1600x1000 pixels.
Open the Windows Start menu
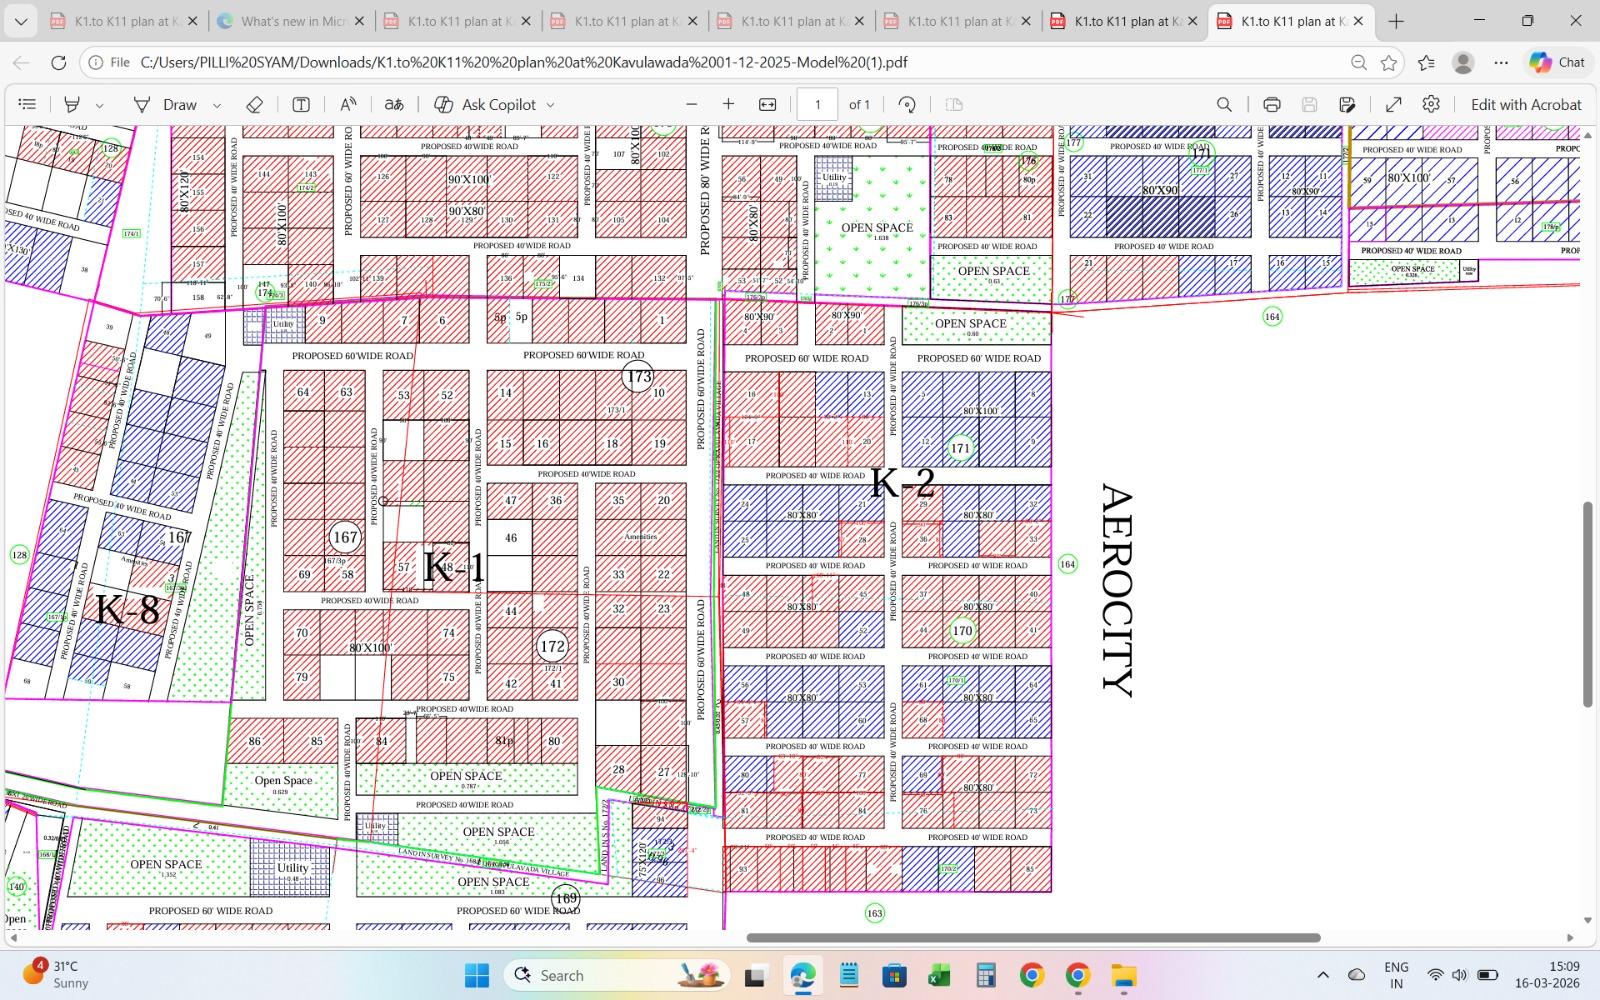(477, 975)
